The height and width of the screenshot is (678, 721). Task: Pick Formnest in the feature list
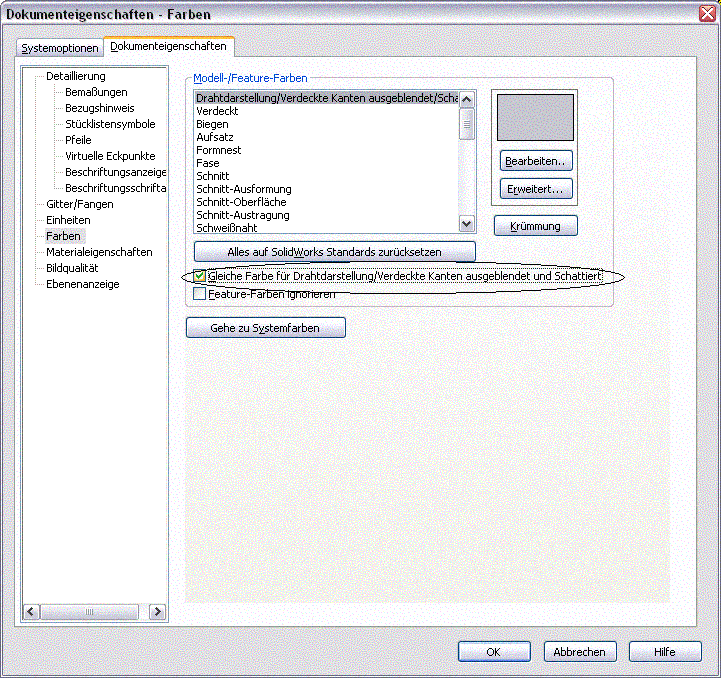coord(326,150)
